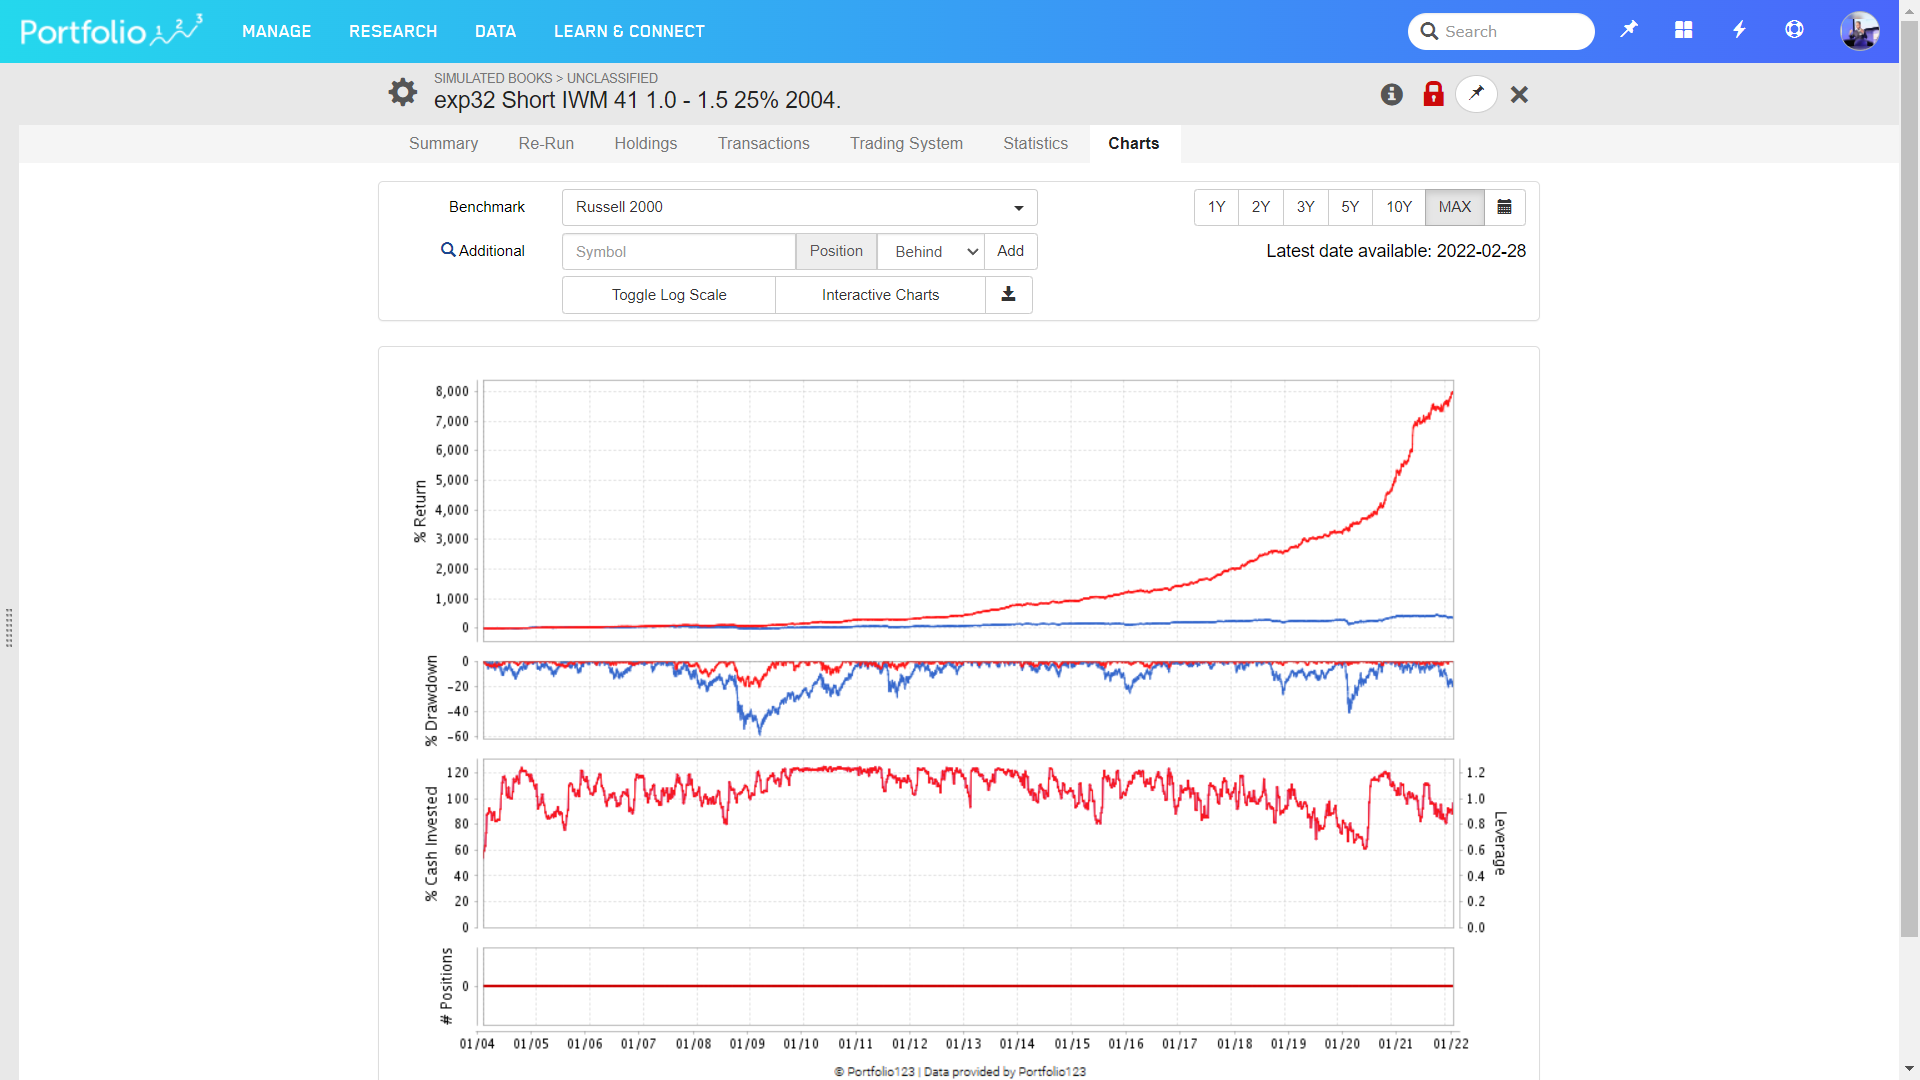Open the custom date range calendar icon
Screen dimensions: 1920x1080
[x=1504, y=207]
